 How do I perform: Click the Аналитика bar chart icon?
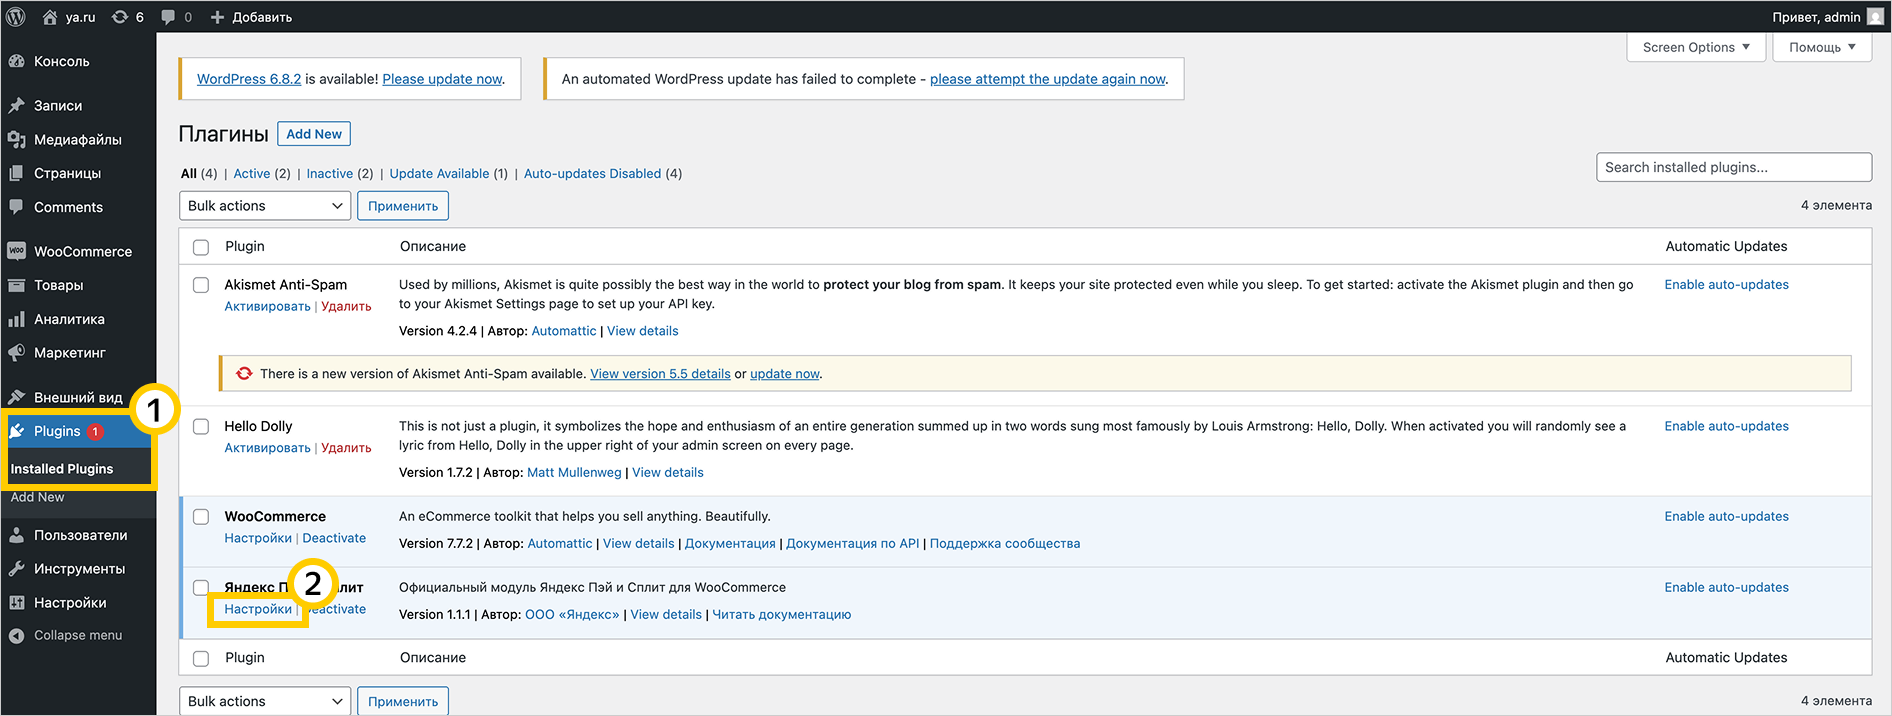[x=17, y=319]
